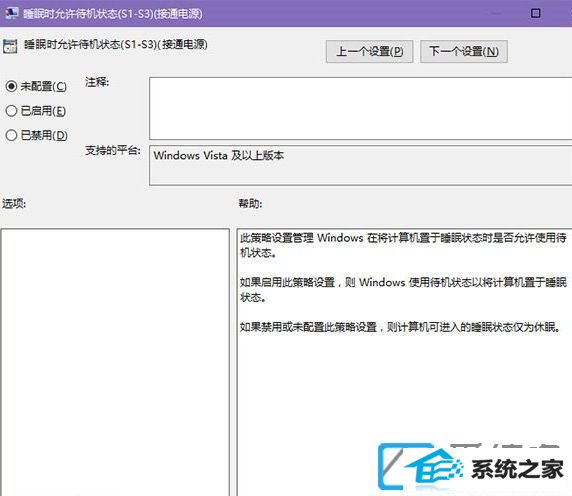This screenshot has width=572, height=496.
Task: Click the help paragraph starting 此策略设置管理
Action: [x=403, y=245]
